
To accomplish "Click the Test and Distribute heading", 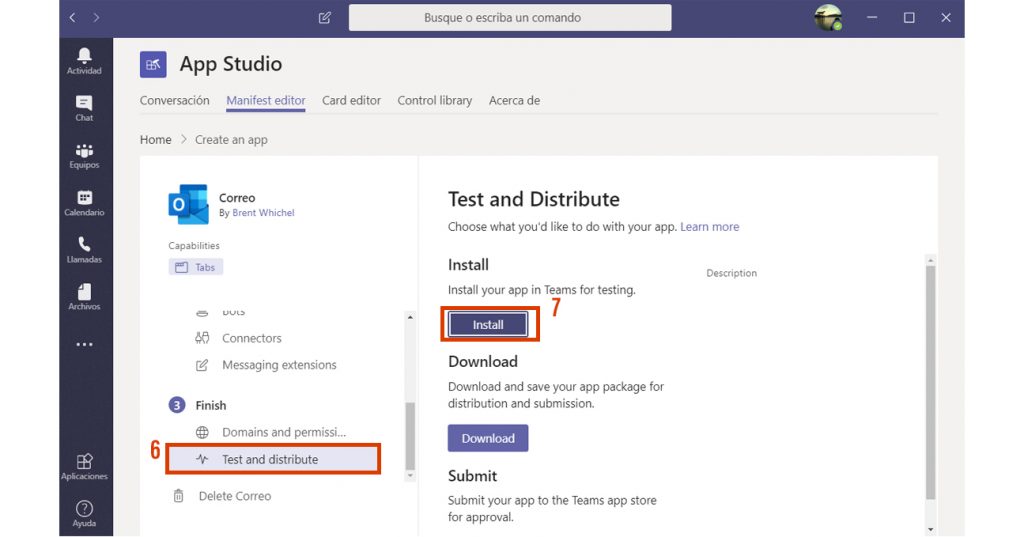I will pos(534,199).
